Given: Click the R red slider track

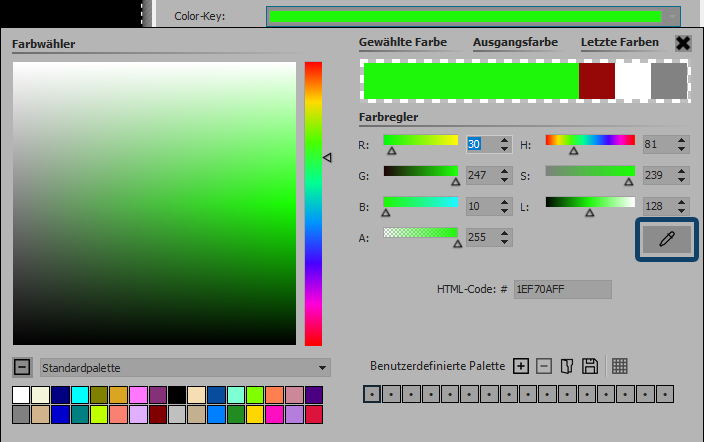Looking at the screenshot, I should (421, 140).
